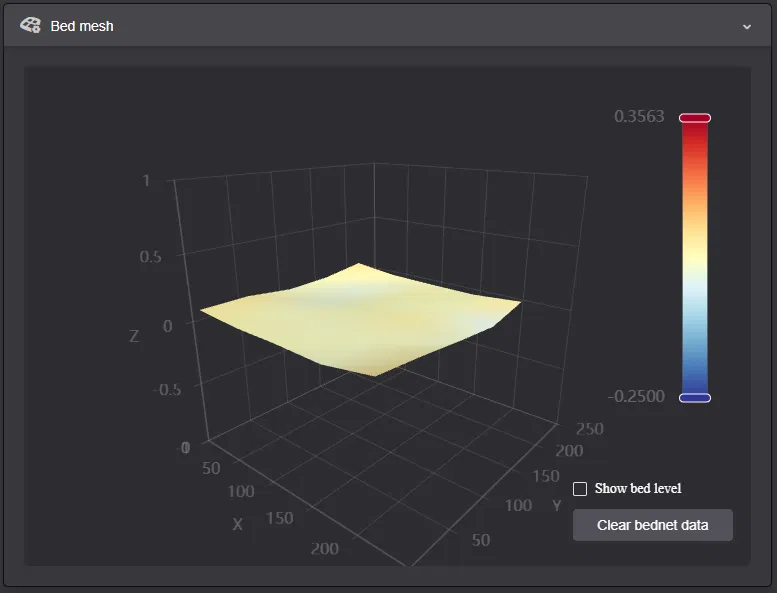
Task: Click the vertical color gradient bar
Action: [x=695, y=258]
